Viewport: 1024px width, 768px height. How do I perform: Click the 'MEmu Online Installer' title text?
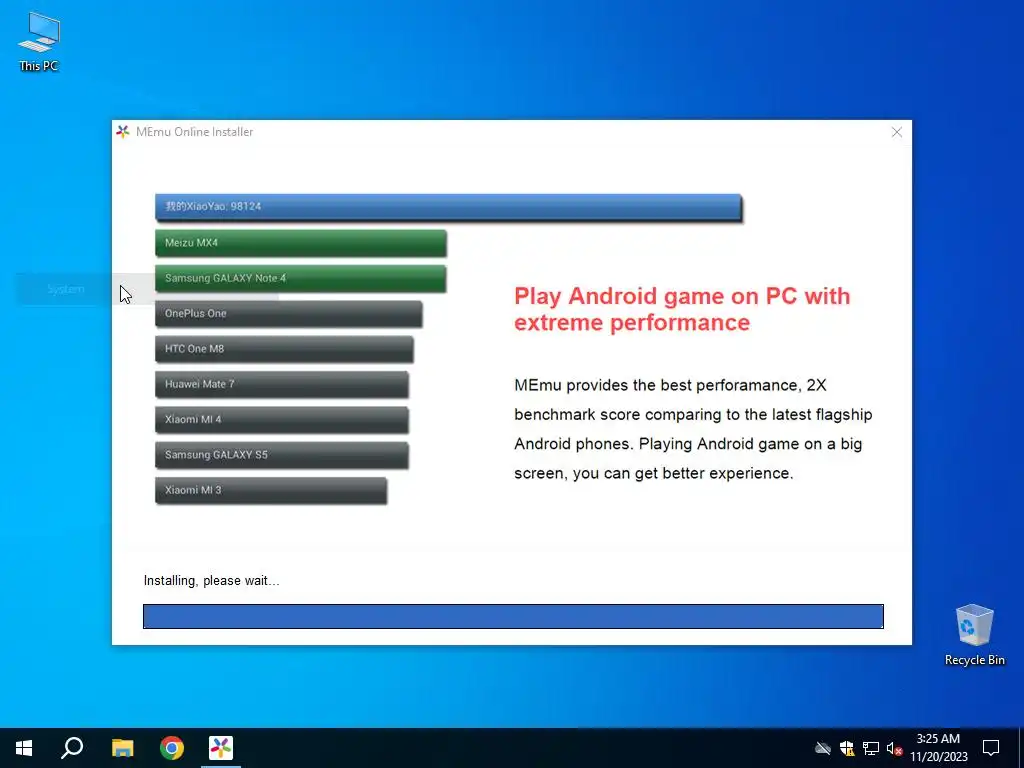point(195,132)
